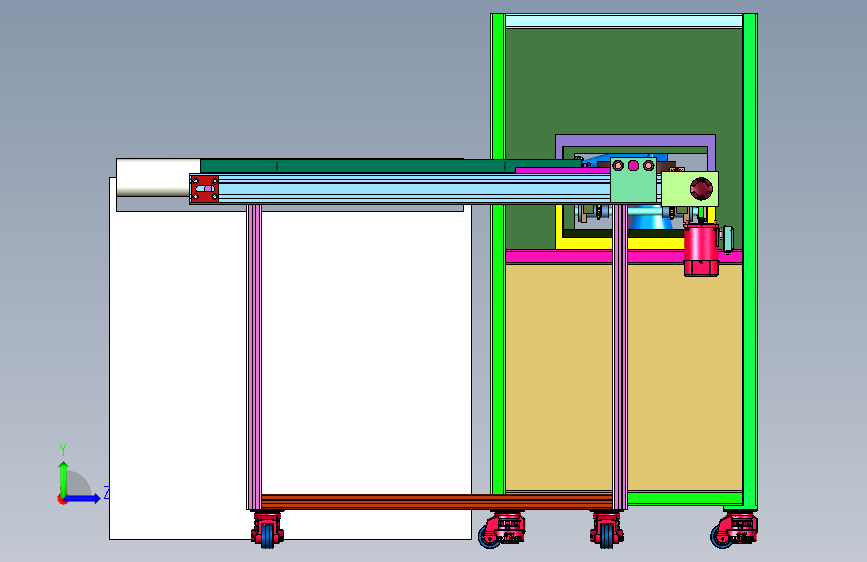Select the light blue conveyor side rail
The height and width of the screenshot is (562, 867).
pos(415,189)
